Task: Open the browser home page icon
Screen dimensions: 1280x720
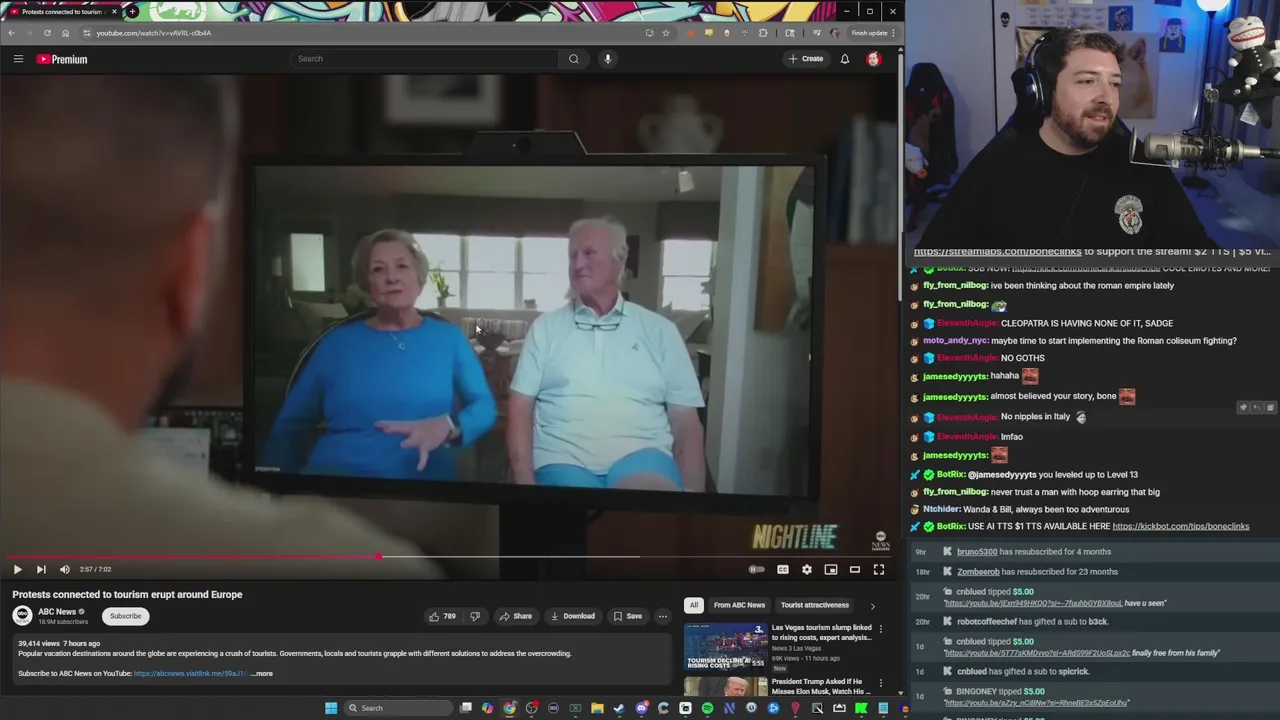Action: (65, 33)
